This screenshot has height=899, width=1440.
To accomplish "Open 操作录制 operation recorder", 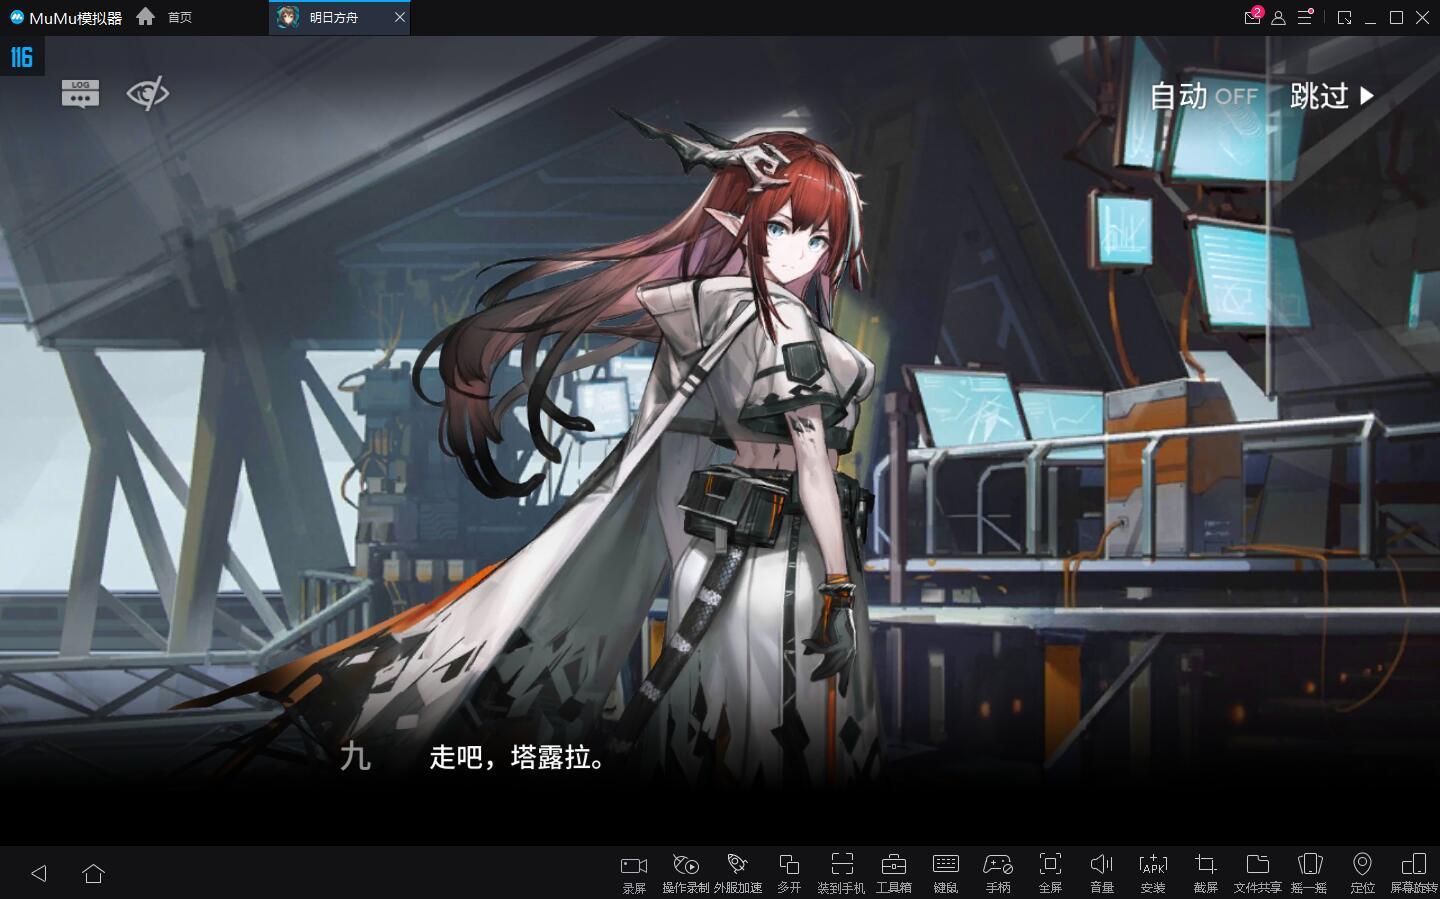I will [686, 873].
